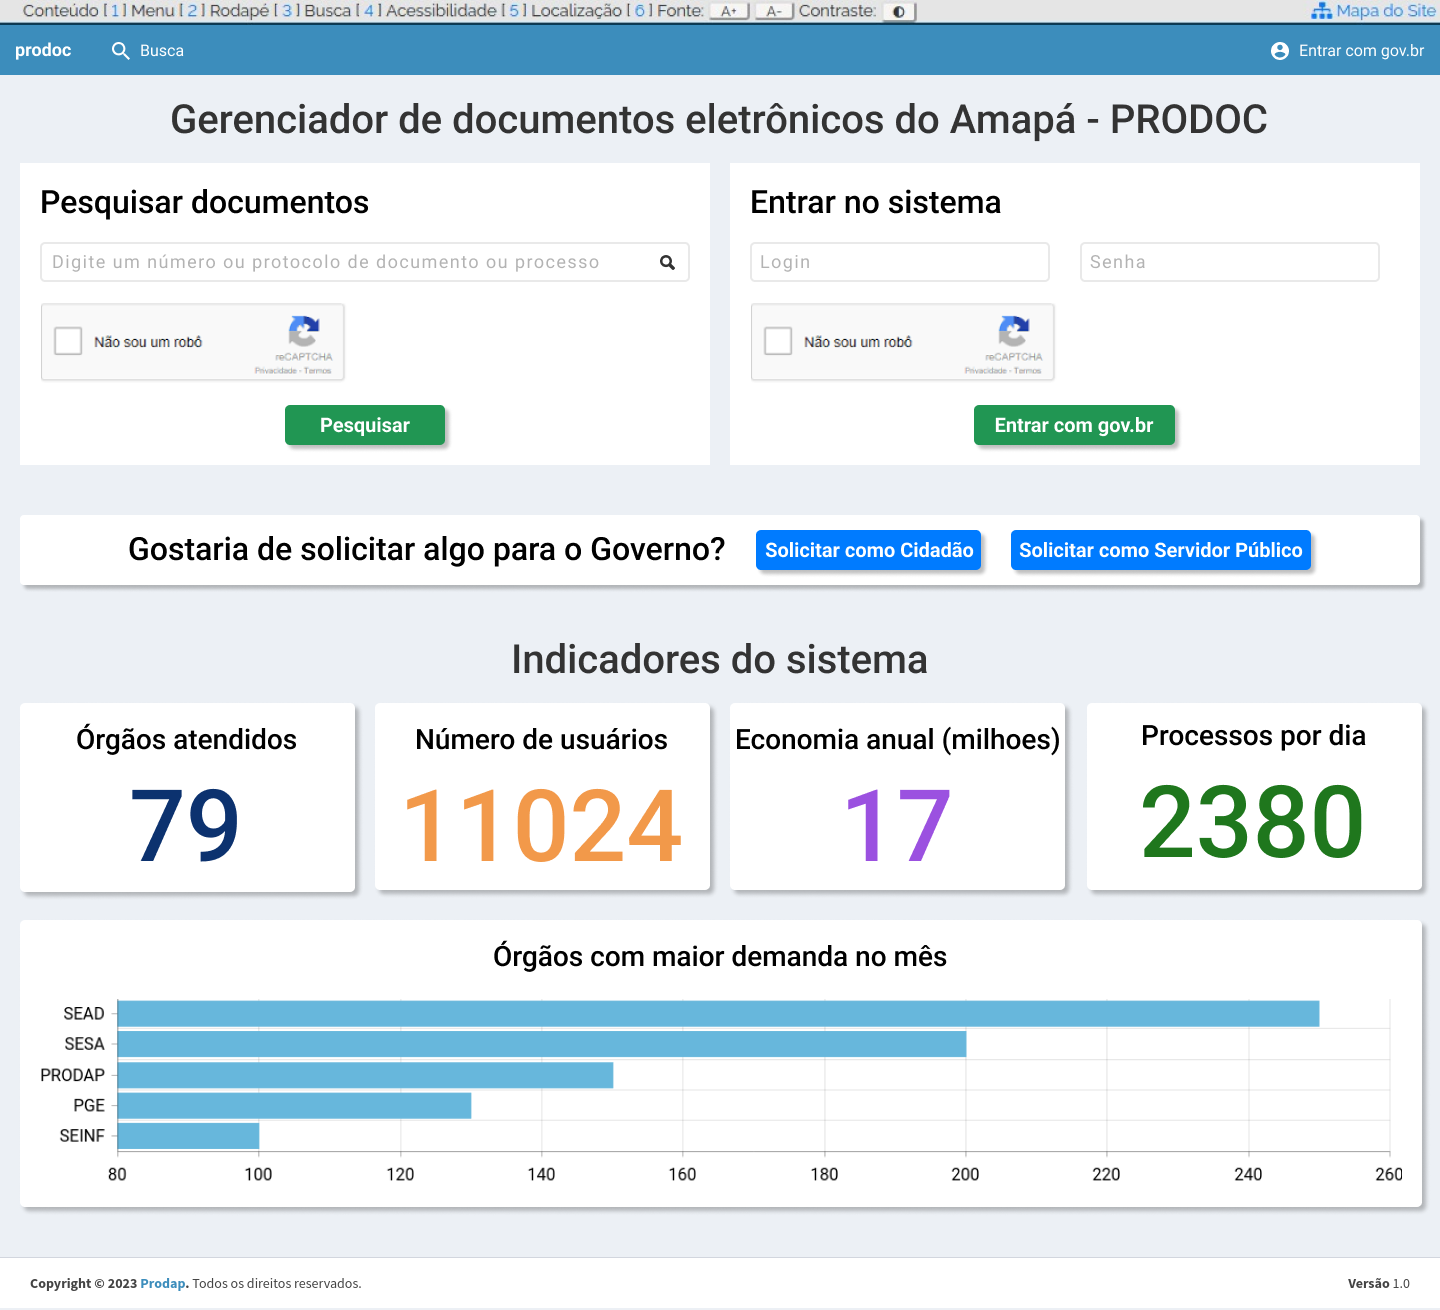This screenshot has height=1310, width=1440.
Task: Click reCAPTCHA logo in Pesquisar documentos panel
Action: (x=304, y=331)
